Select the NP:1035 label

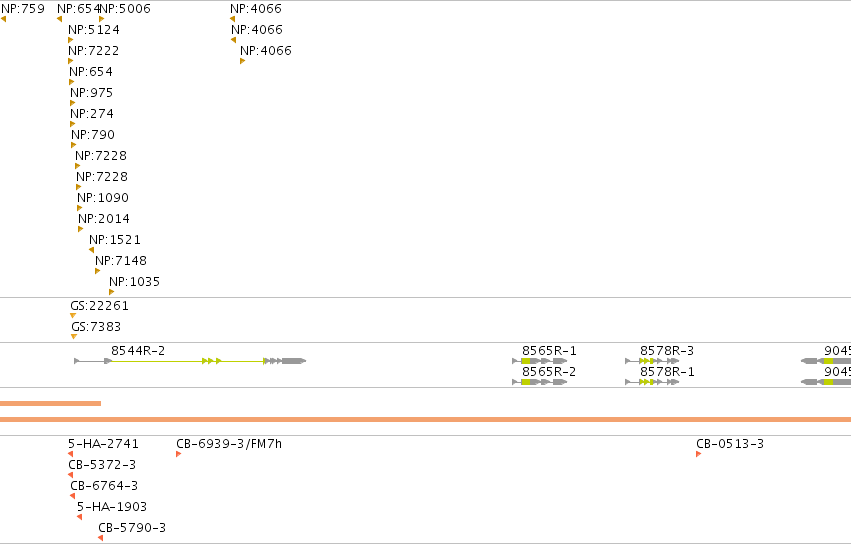pyautogui.click(x=135, y=282)
